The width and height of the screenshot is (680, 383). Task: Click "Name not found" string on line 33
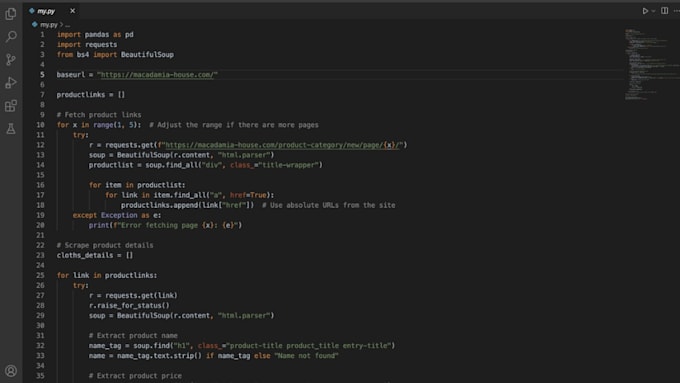[x=306, y=356]
